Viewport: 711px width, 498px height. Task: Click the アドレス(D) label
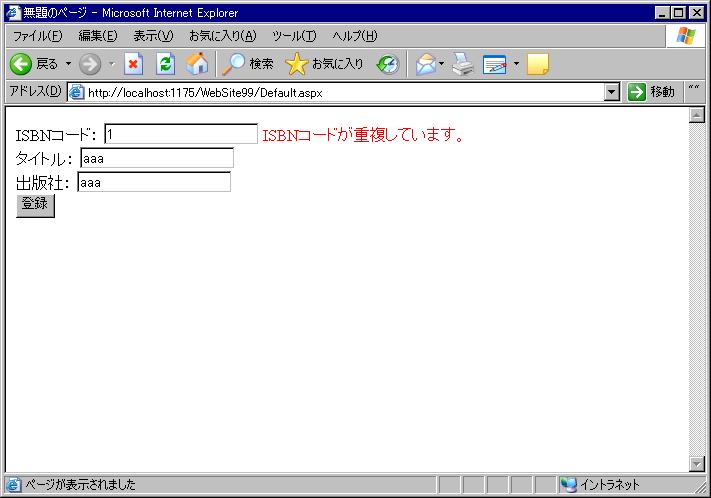(35, 91)
